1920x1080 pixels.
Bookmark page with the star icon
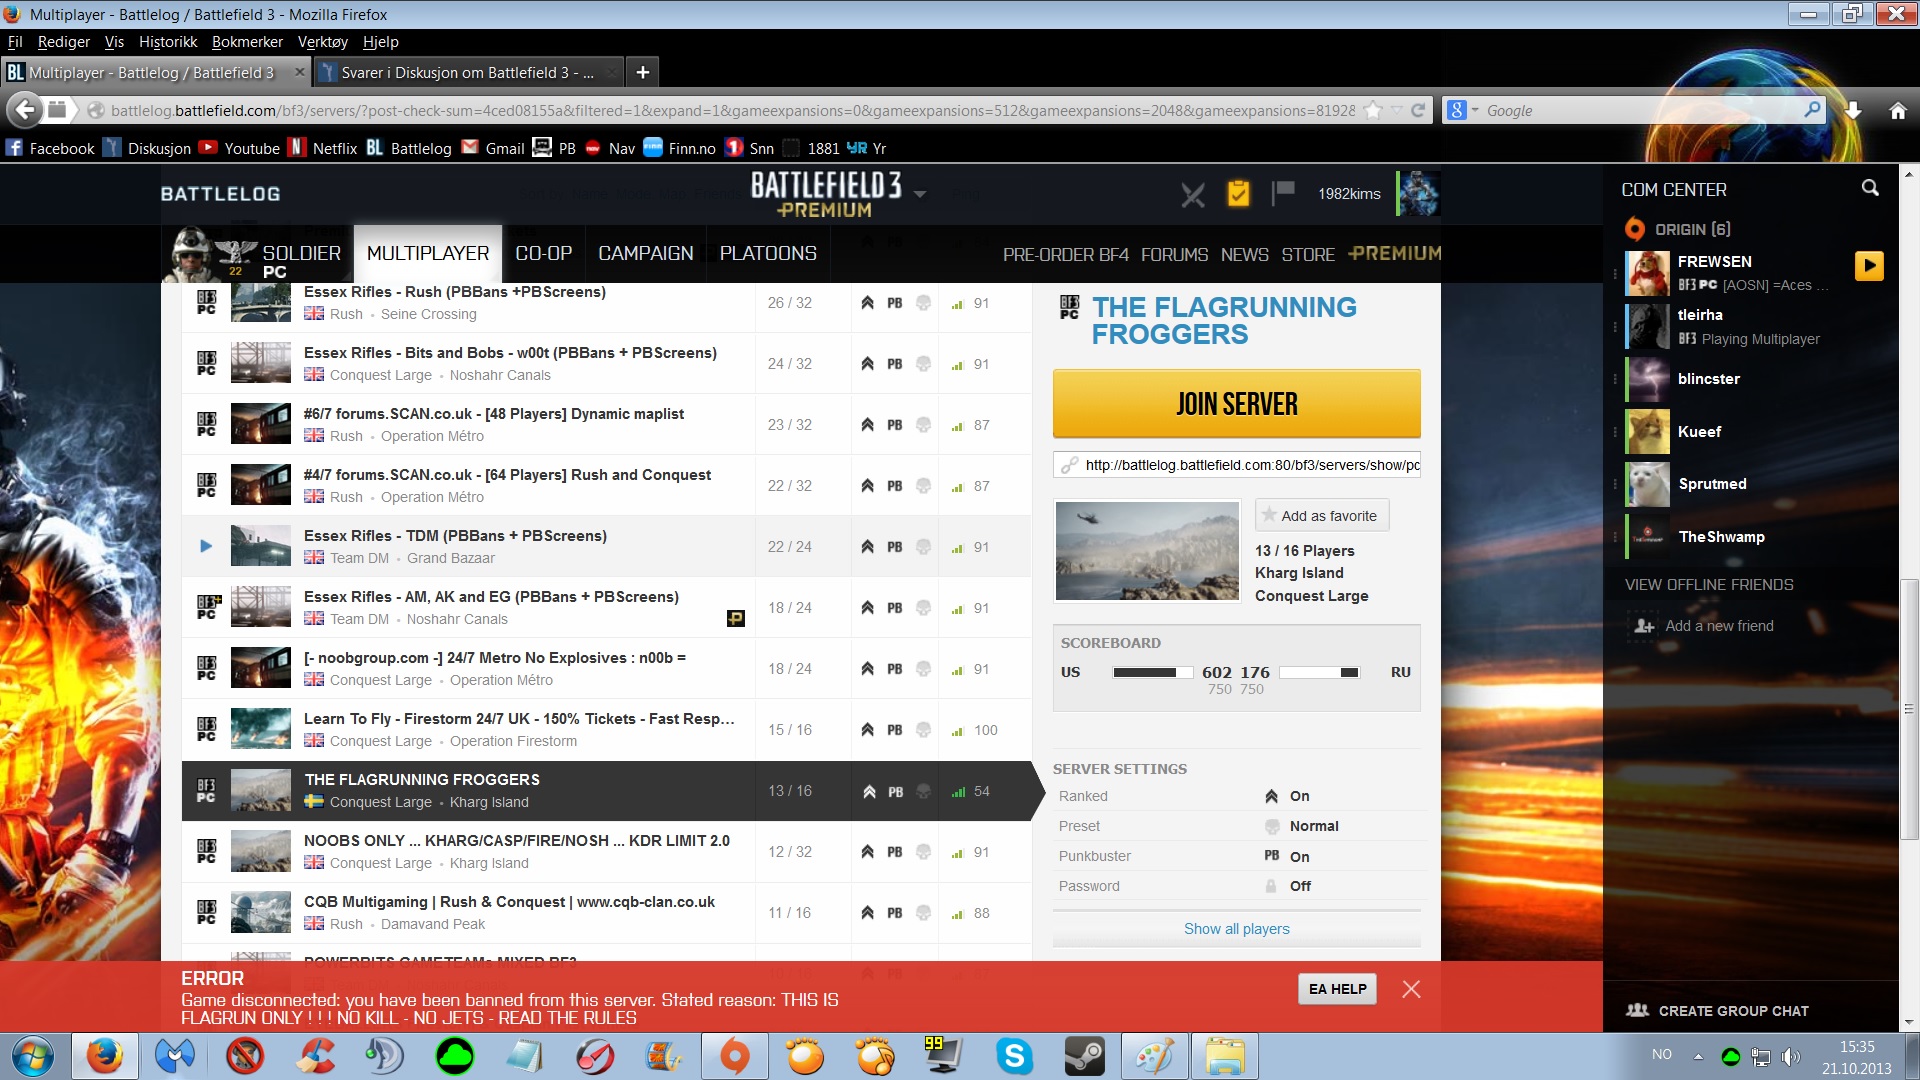click(x=1373, y=110)
